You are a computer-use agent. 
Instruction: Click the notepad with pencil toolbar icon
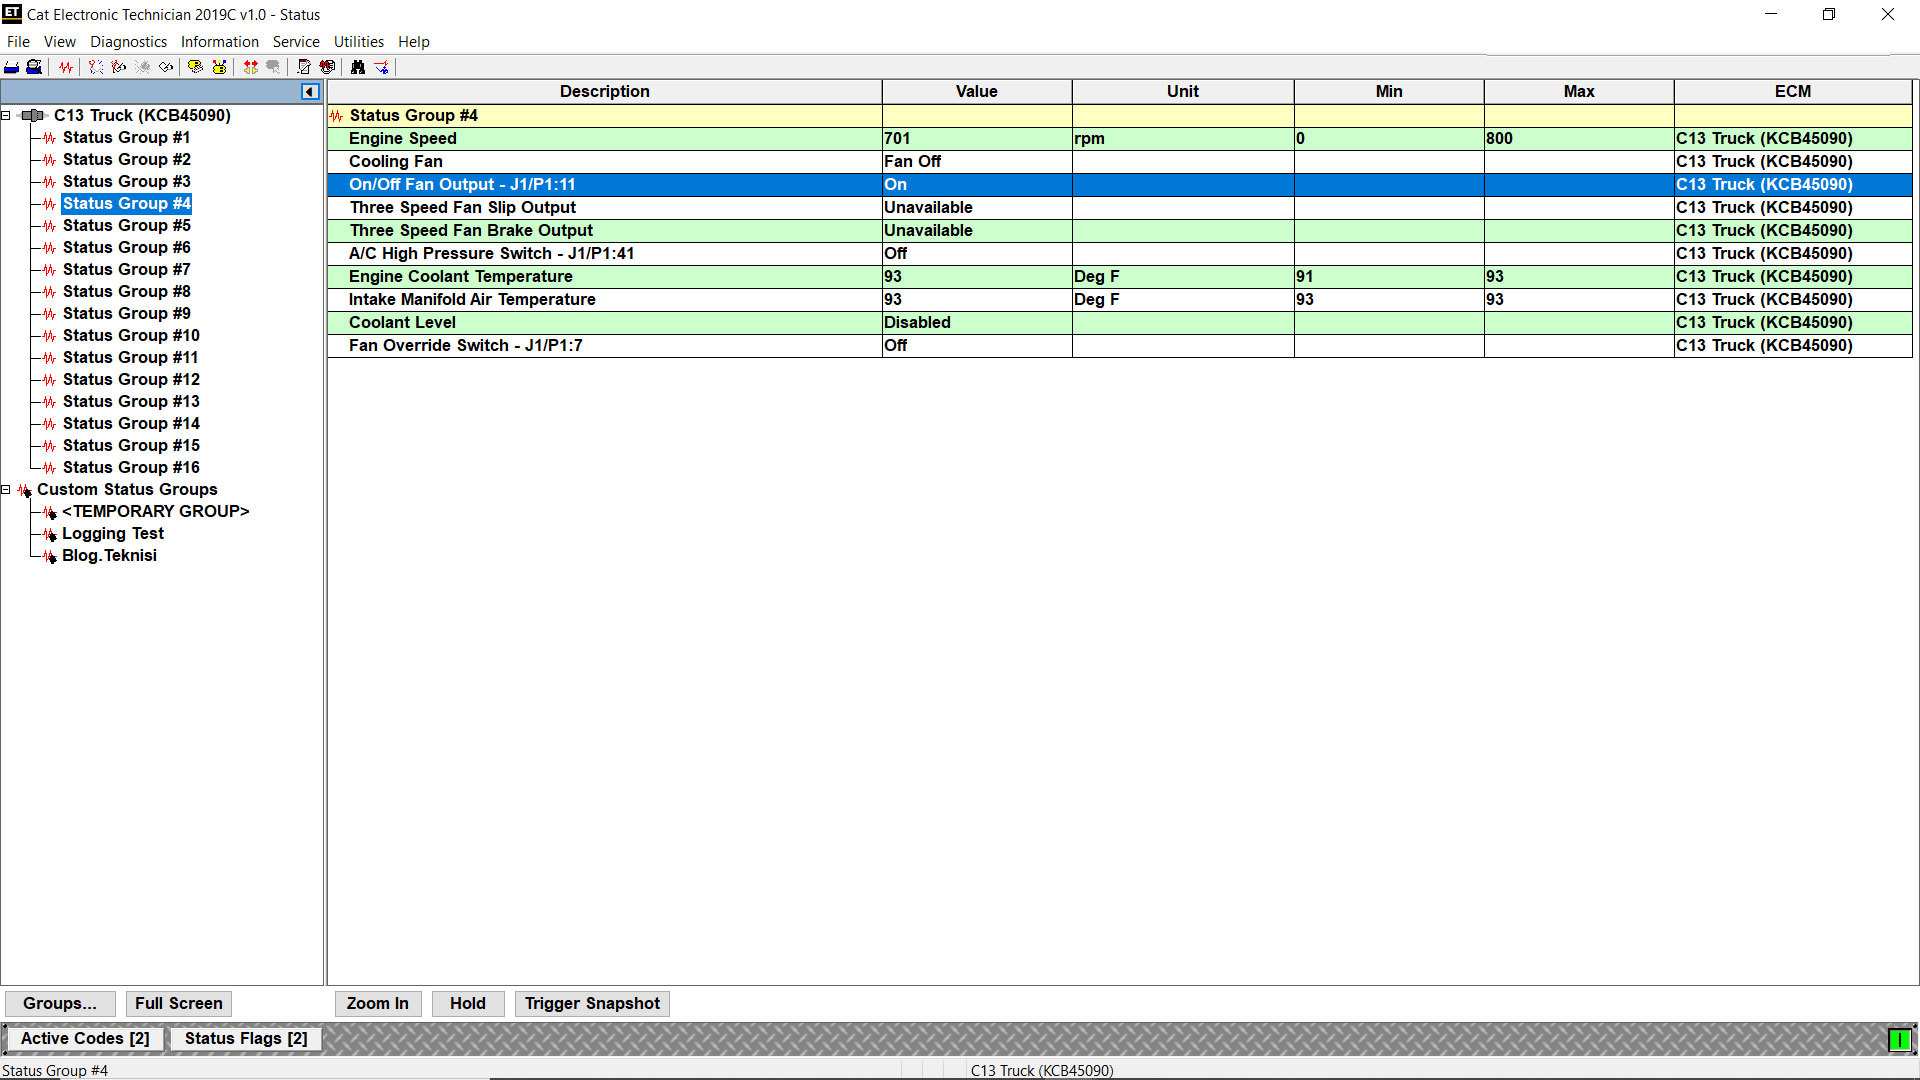pyautogui.click(x=304, y=67)
